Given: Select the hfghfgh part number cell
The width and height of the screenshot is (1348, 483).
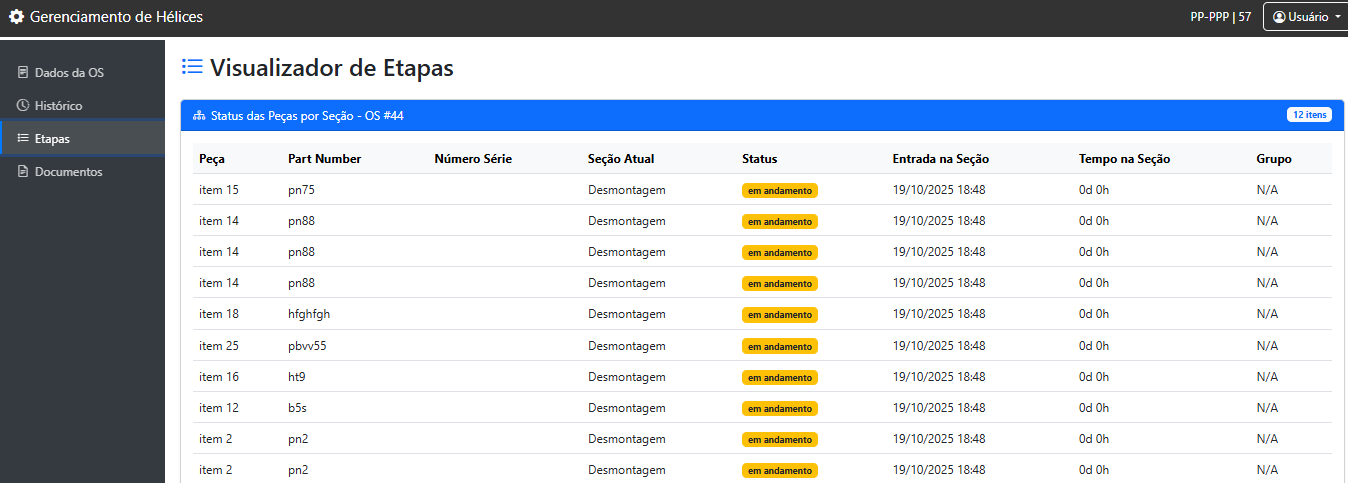Looking at the screenshot, I should tap(309, 314).
